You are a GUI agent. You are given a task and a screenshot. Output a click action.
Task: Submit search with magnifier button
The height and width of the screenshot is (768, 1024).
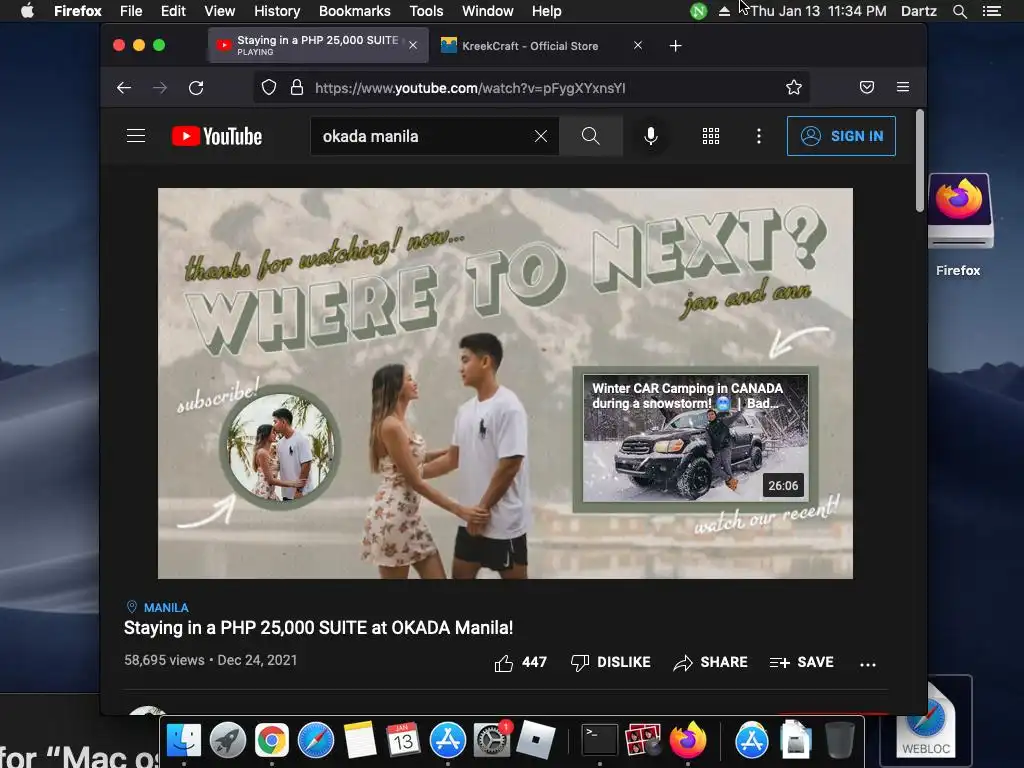click(x=590, y=136)
